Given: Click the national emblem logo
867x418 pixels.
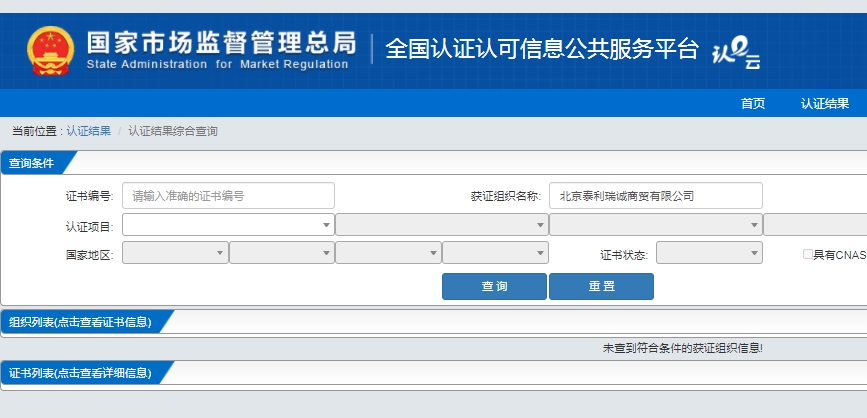Looking at the screenshot, I should click(x=50, y=51).
